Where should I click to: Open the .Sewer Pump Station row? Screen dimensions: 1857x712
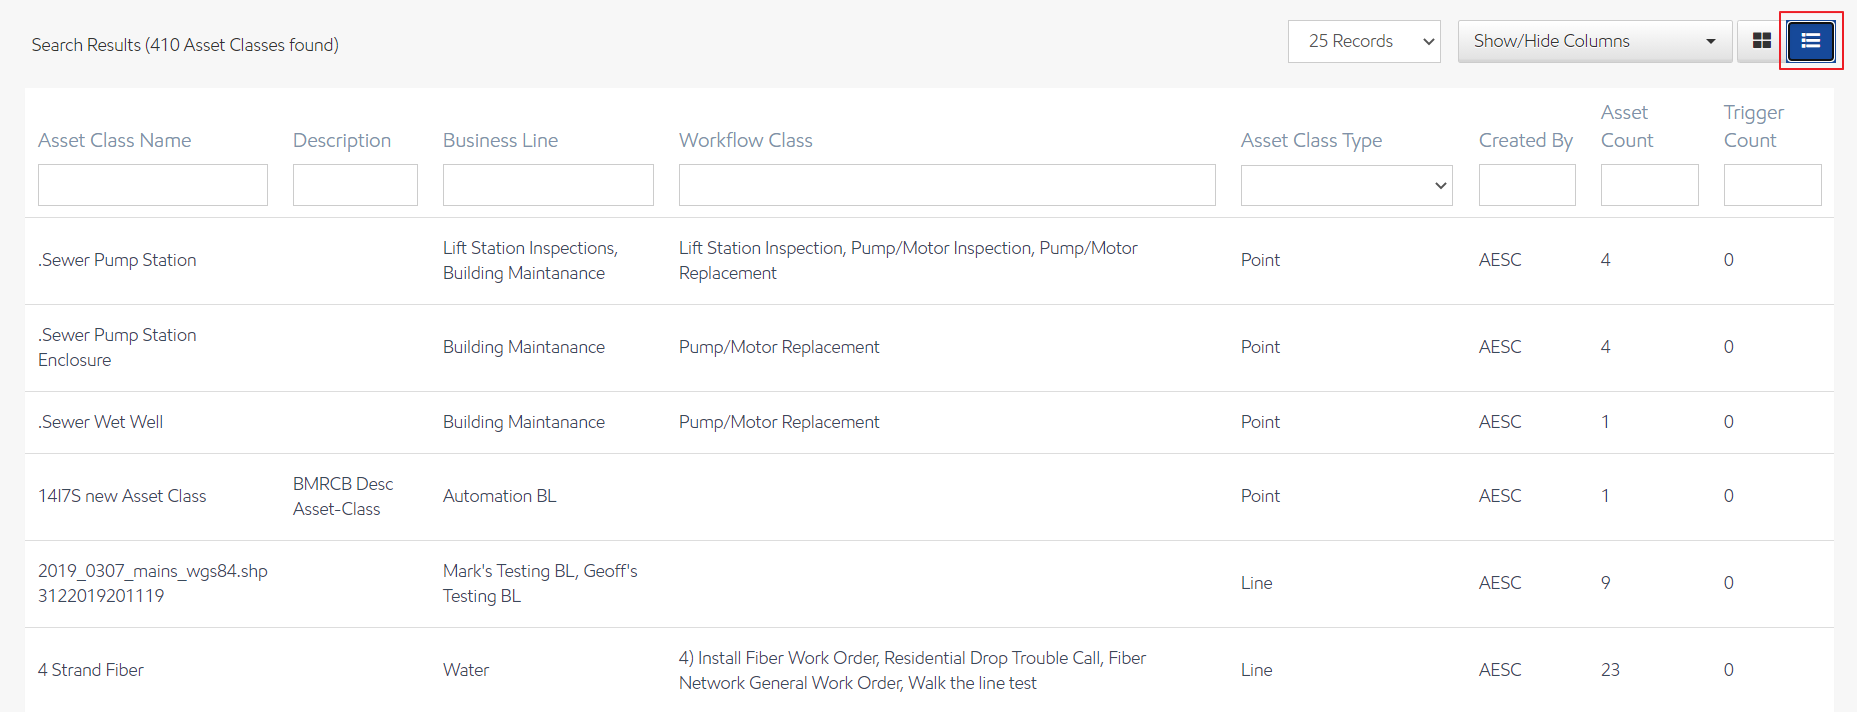coord(117,260)
